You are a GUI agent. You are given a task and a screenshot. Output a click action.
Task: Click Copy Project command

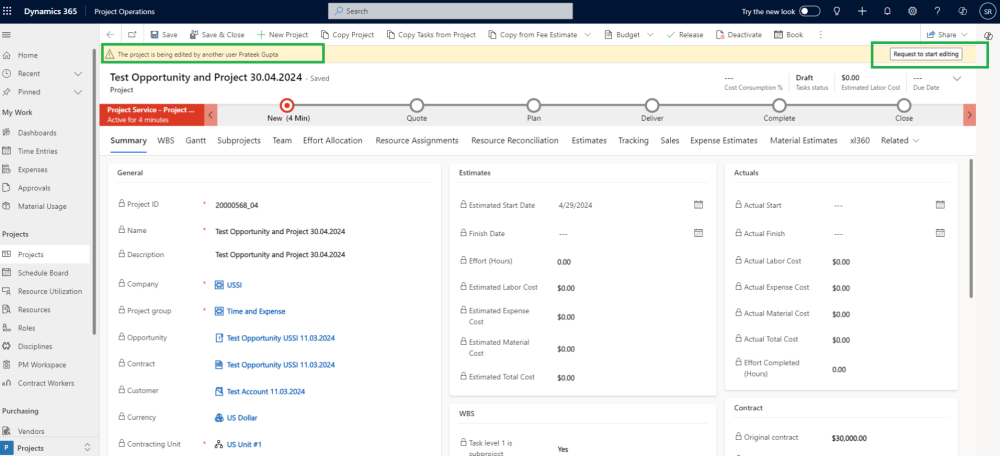[347, 35]
